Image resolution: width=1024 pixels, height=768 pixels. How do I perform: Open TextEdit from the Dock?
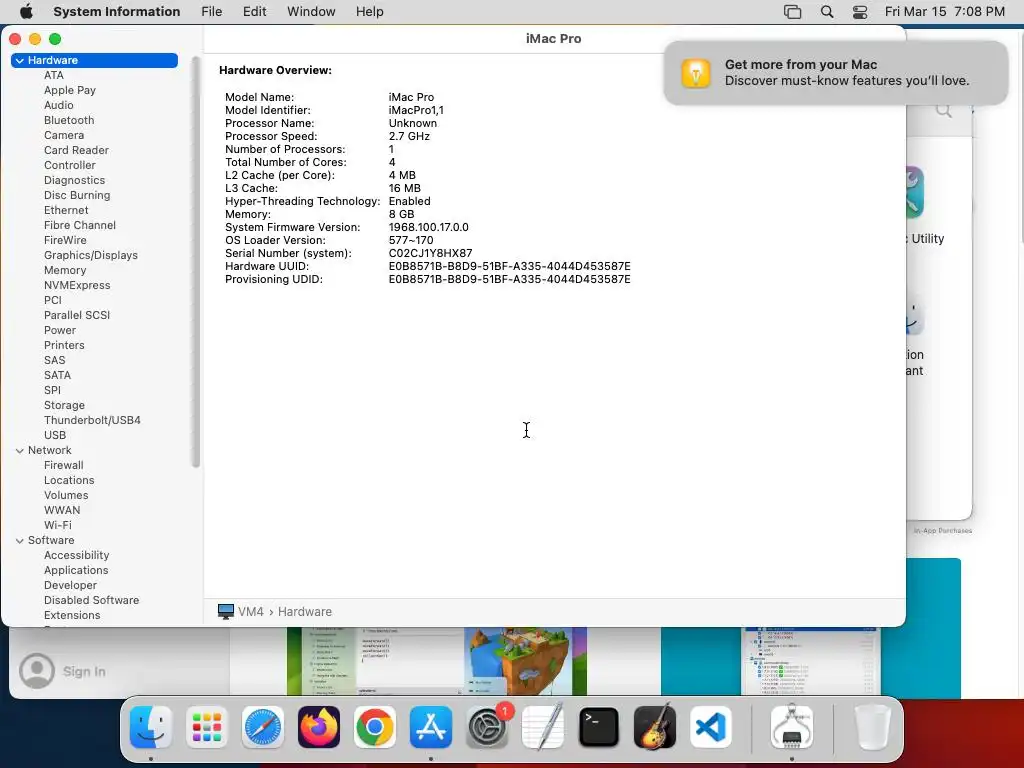tap(543, 727)
